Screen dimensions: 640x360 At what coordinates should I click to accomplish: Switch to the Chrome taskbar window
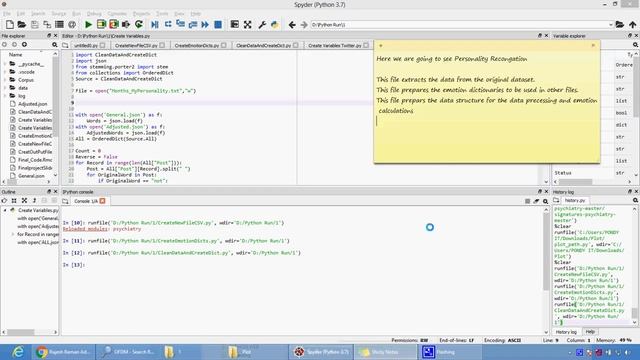point(64,352)
